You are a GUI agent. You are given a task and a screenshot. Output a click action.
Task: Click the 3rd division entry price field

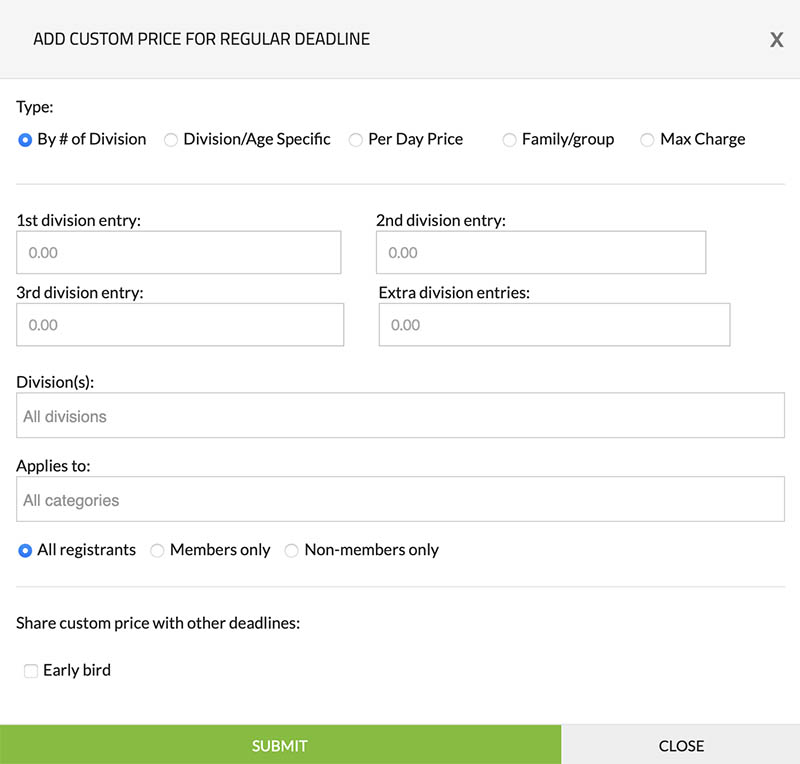(x=180, y=325)
